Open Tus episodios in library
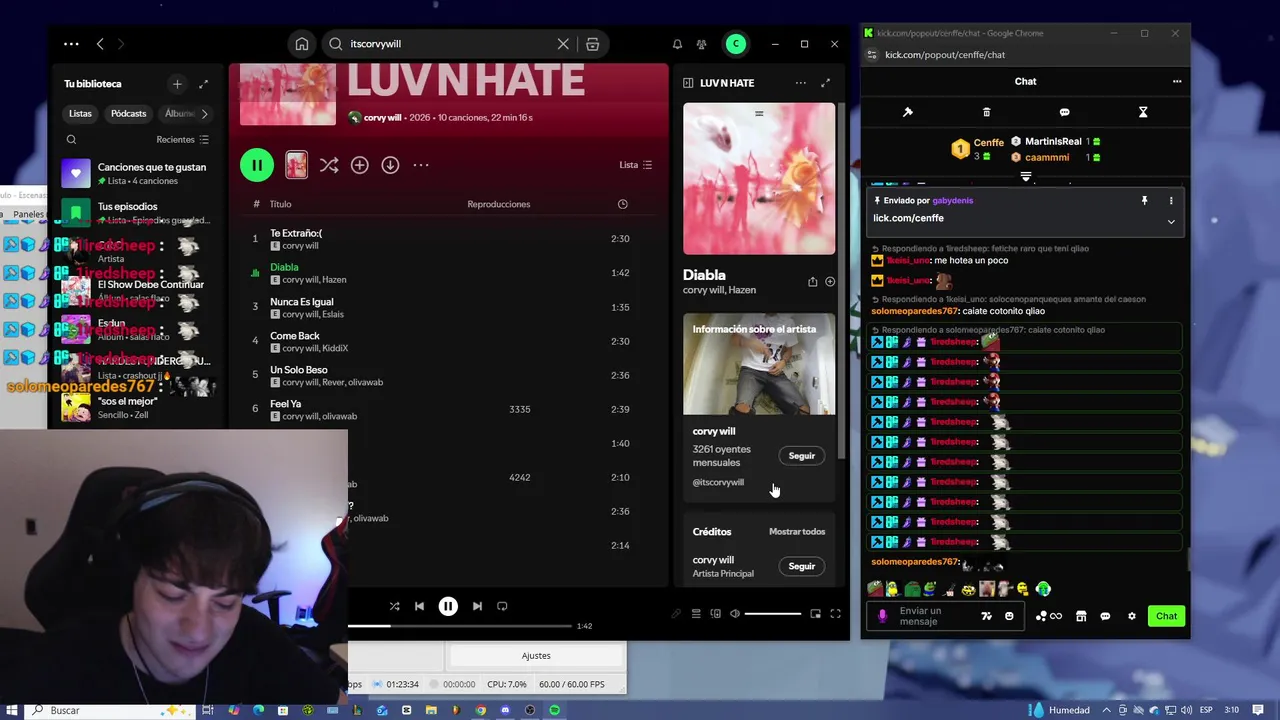 click(136, 212)
